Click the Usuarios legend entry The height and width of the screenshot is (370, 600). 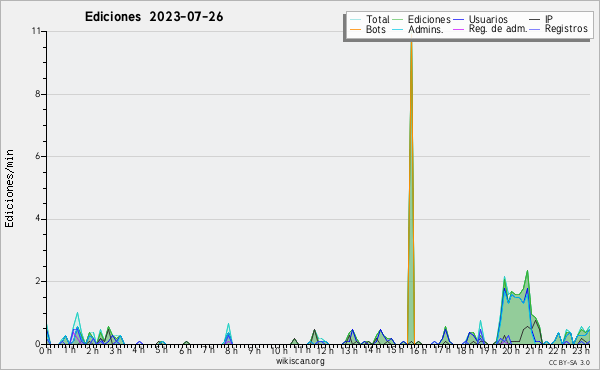coord(480,19)
